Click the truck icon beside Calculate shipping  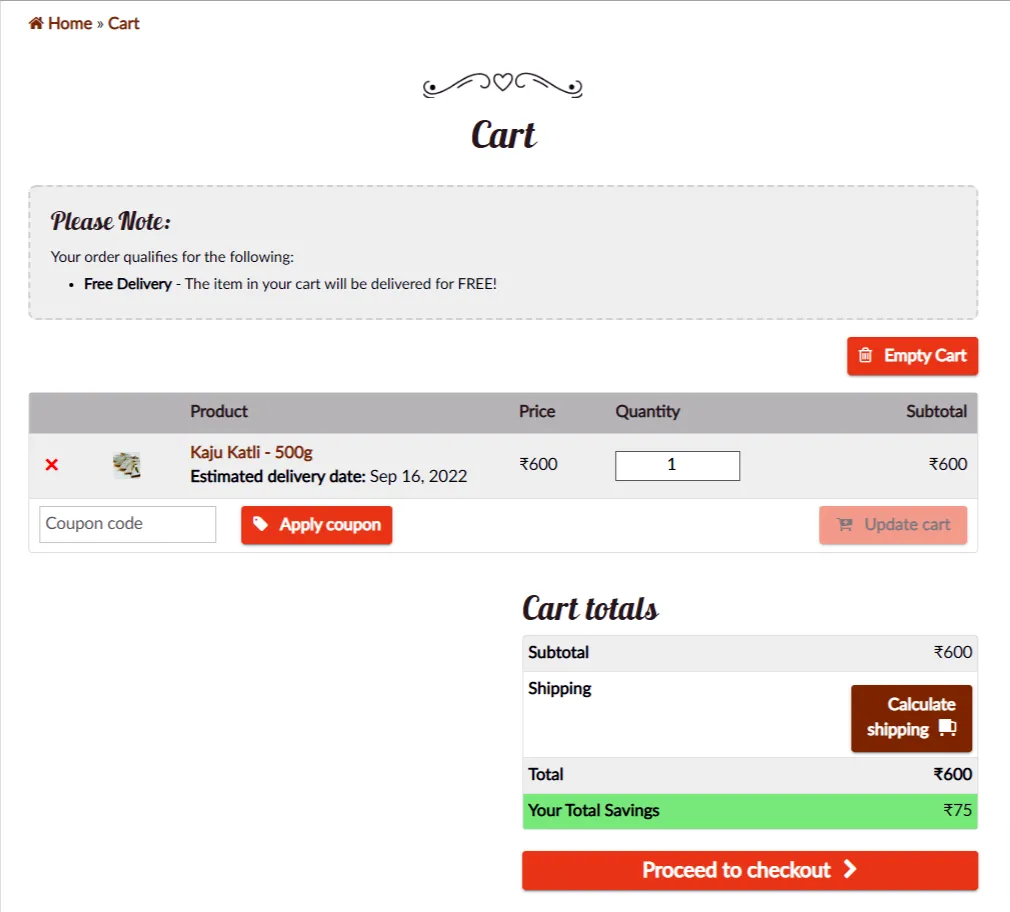coord(948,729)
